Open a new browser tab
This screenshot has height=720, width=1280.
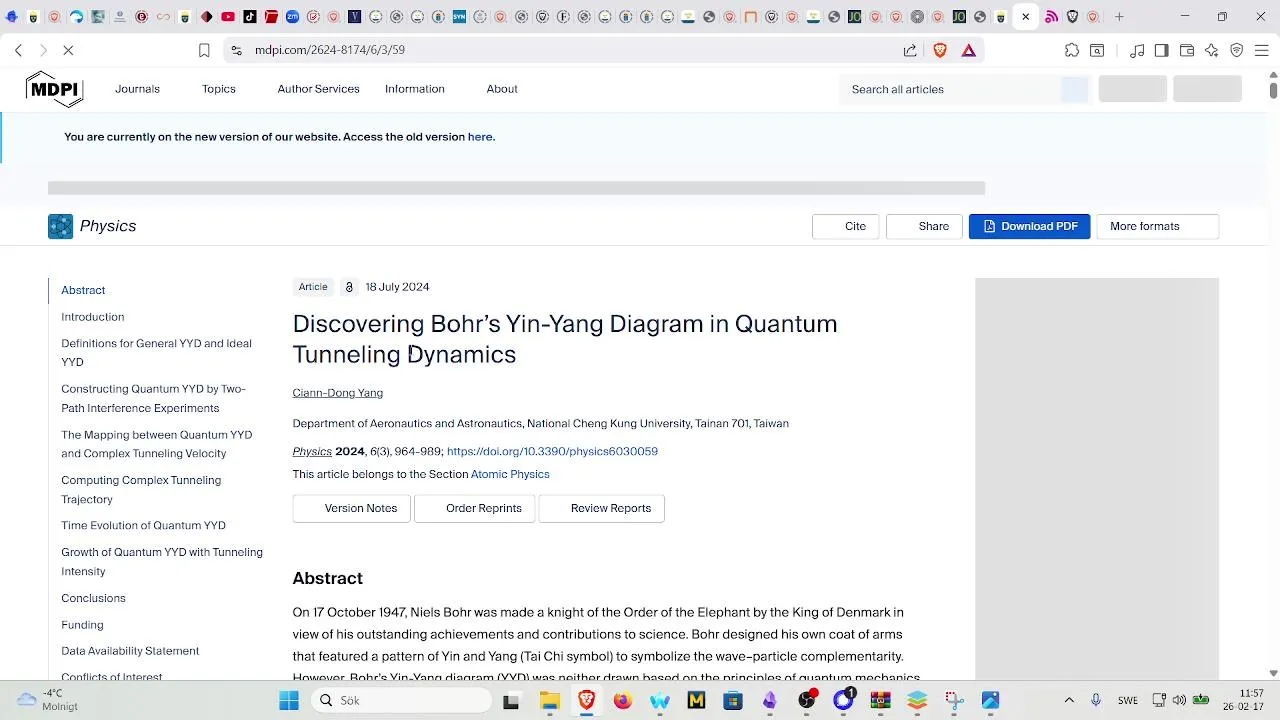[x=1119, y=17]
